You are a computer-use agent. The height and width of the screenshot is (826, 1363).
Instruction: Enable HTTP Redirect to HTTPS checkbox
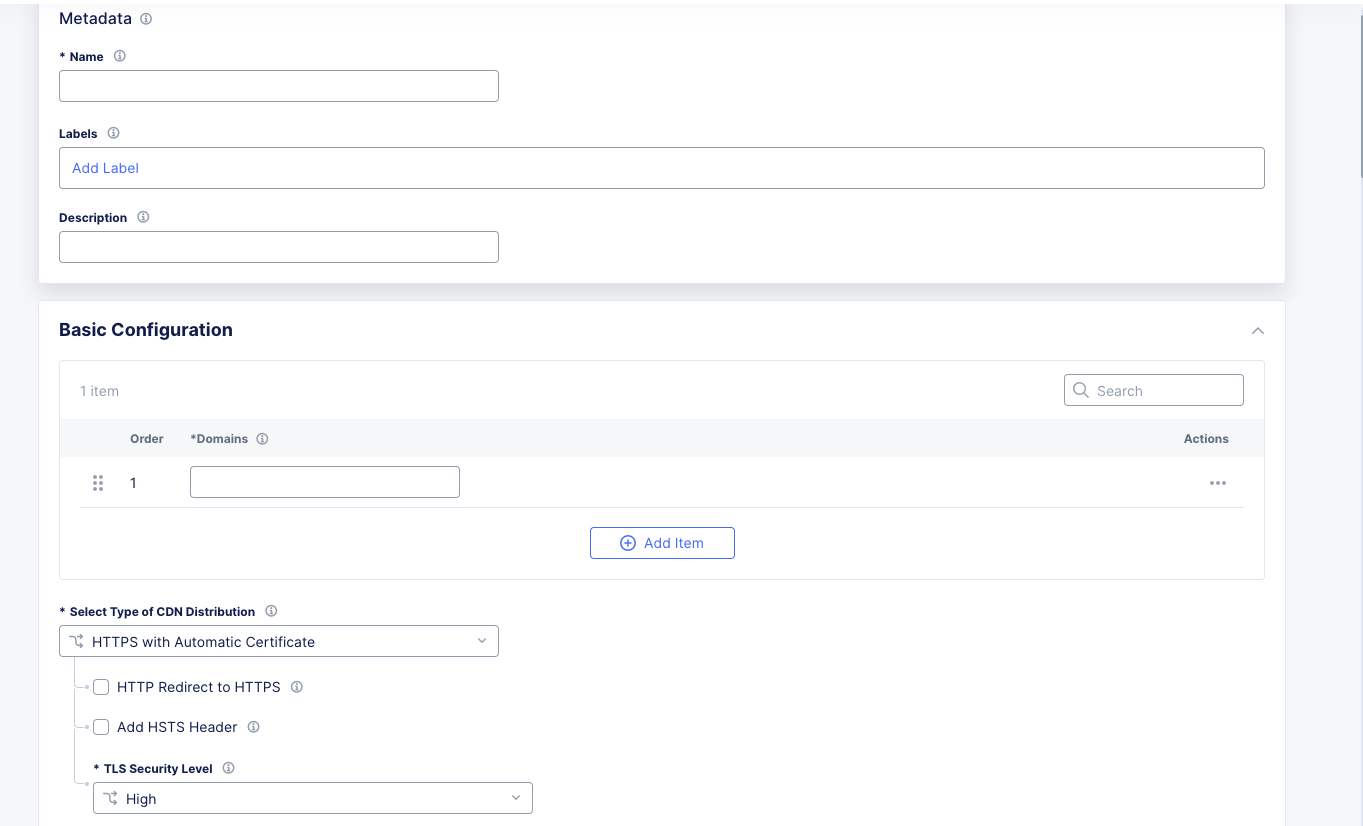coord(101,687)
